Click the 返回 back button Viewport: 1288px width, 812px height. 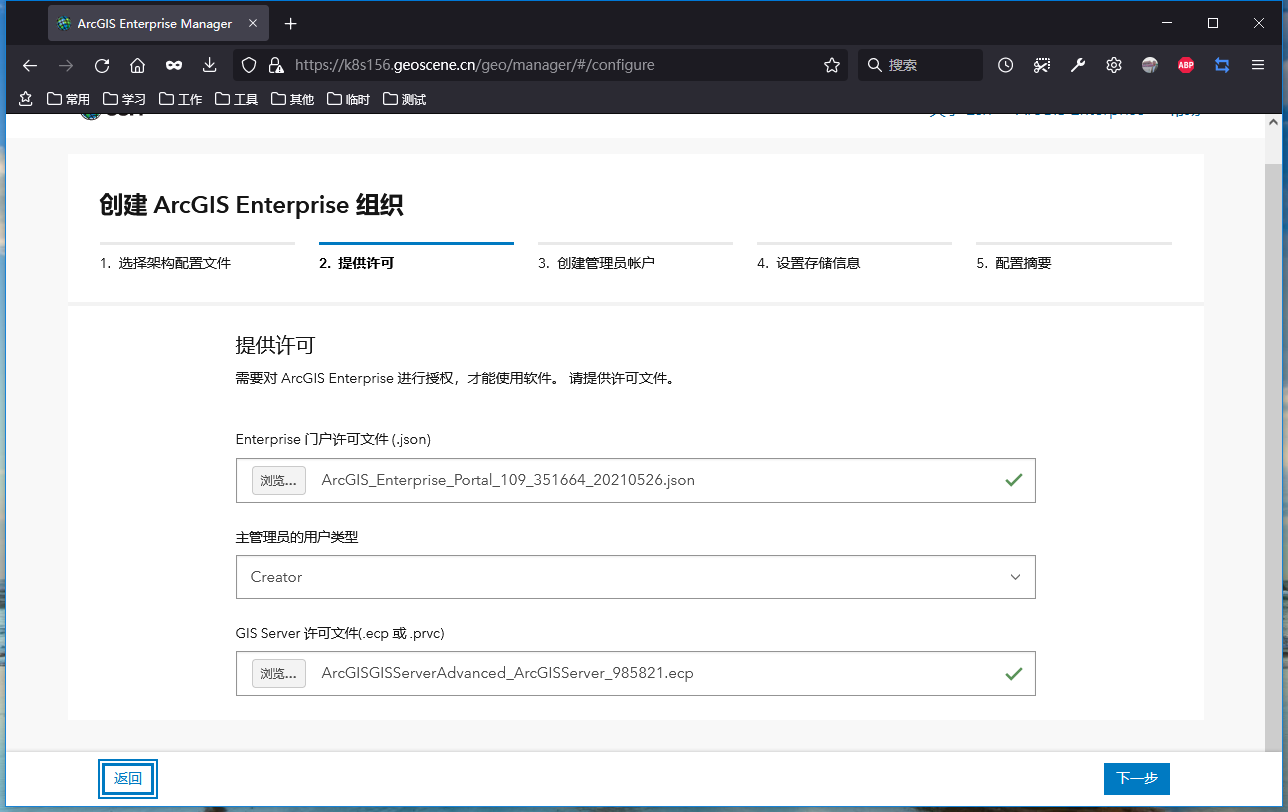click(x=128, y=778)
